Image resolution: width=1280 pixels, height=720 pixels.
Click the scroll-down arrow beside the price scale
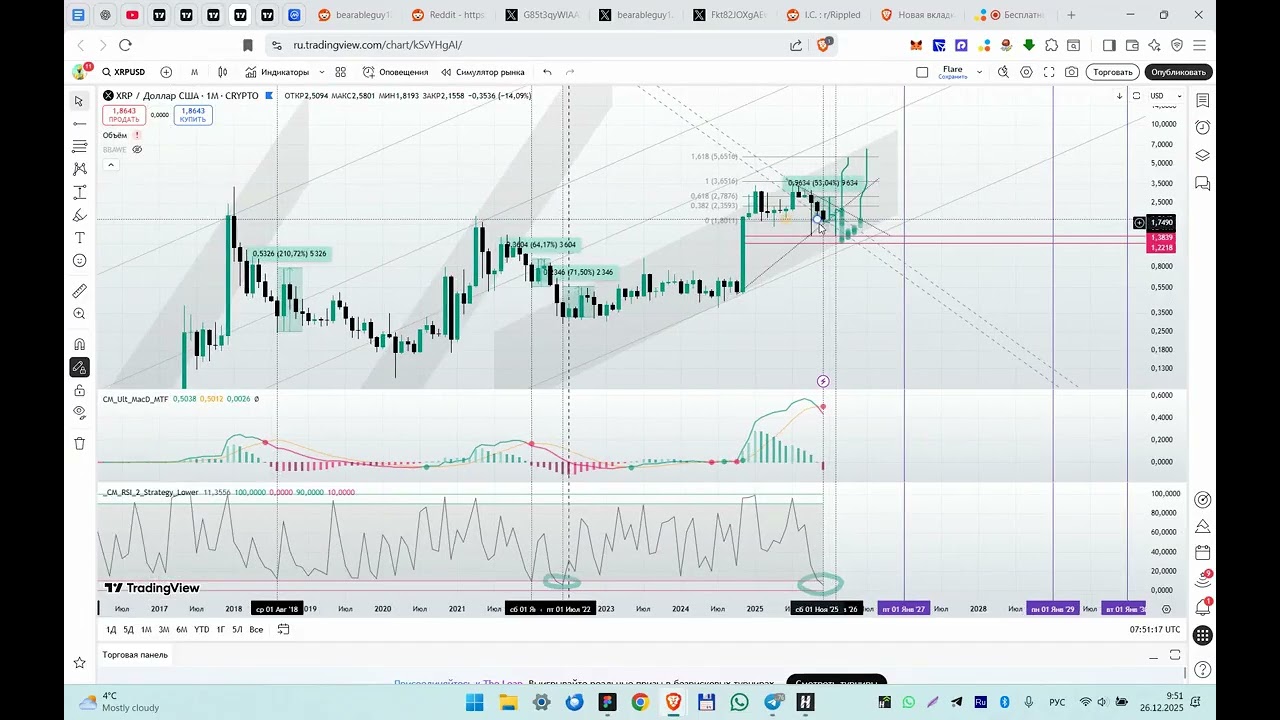[x=1119, y=96]
